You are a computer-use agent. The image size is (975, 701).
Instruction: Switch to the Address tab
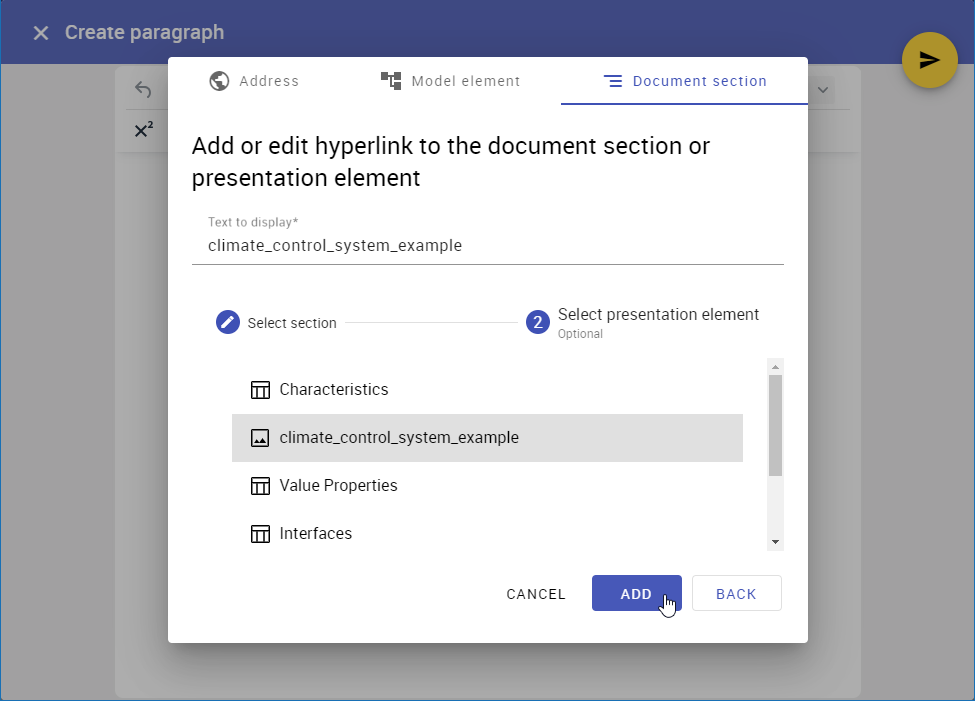coord(254,81)
